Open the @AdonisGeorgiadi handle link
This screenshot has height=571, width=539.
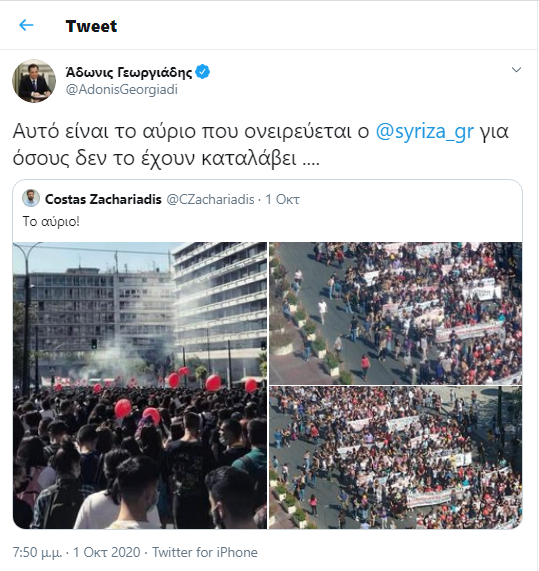pos(122,90)
